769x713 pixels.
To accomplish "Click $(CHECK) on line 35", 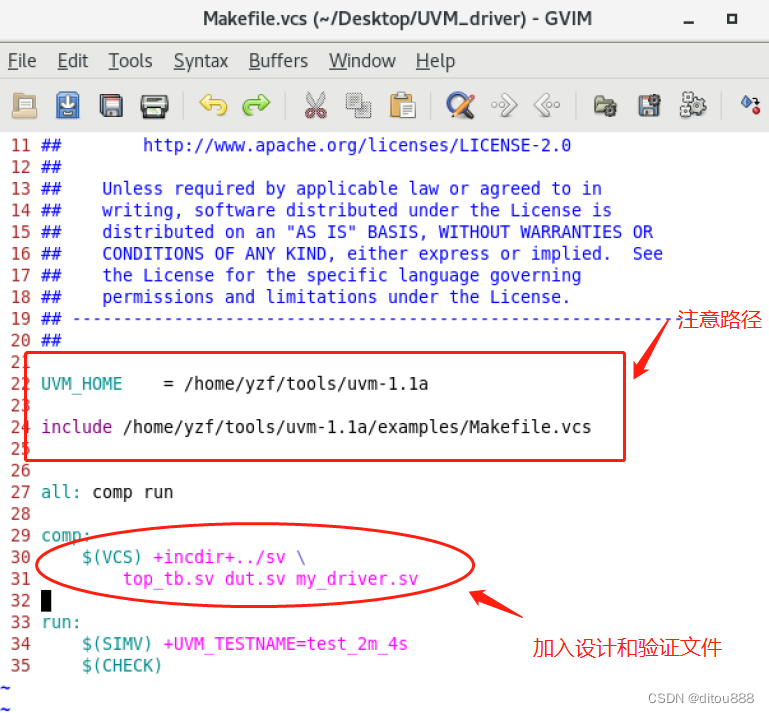I will click(x=122, y=665).
